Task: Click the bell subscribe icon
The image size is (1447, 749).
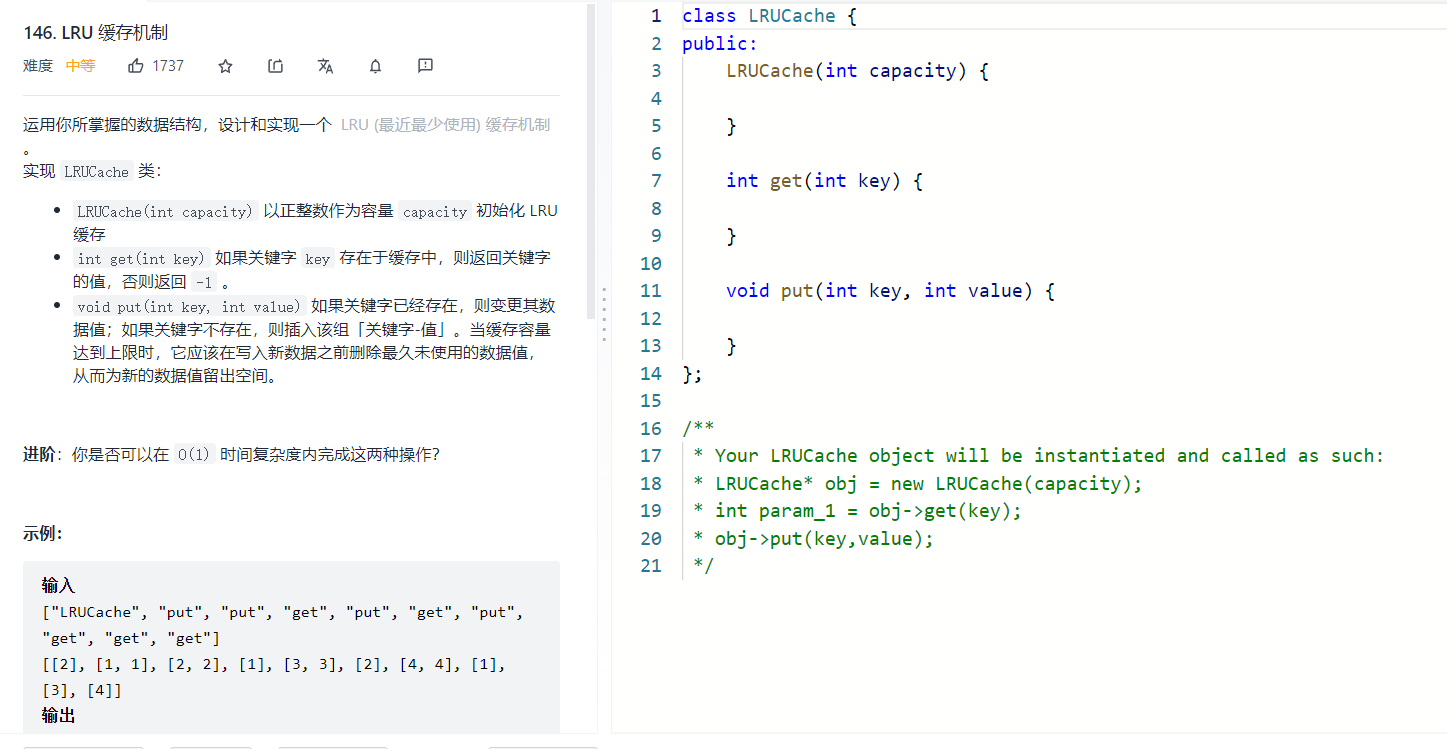Action: [x=375, y=66]
